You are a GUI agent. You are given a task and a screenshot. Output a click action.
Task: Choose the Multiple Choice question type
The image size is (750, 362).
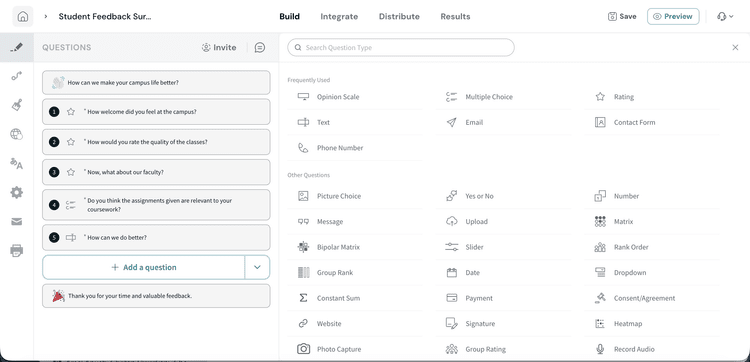click(504, 97)
